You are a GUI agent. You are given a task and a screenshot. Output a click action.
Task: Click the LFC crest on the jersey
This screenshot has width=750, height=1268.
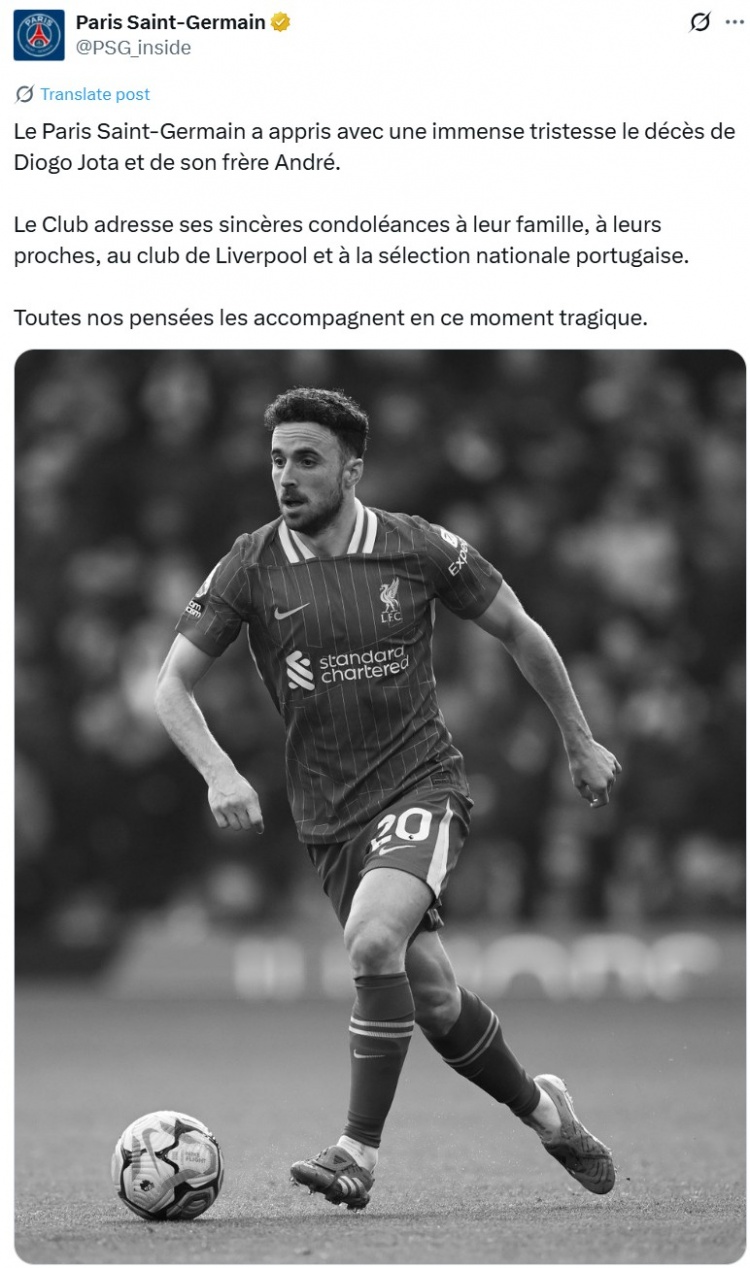(389, 600)
